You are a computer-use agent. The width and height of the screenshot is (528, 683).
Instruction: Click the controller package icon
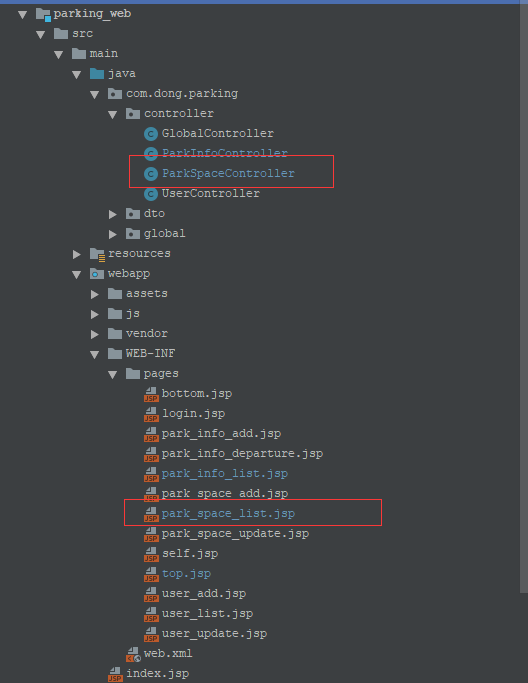(x=132, y=114)
